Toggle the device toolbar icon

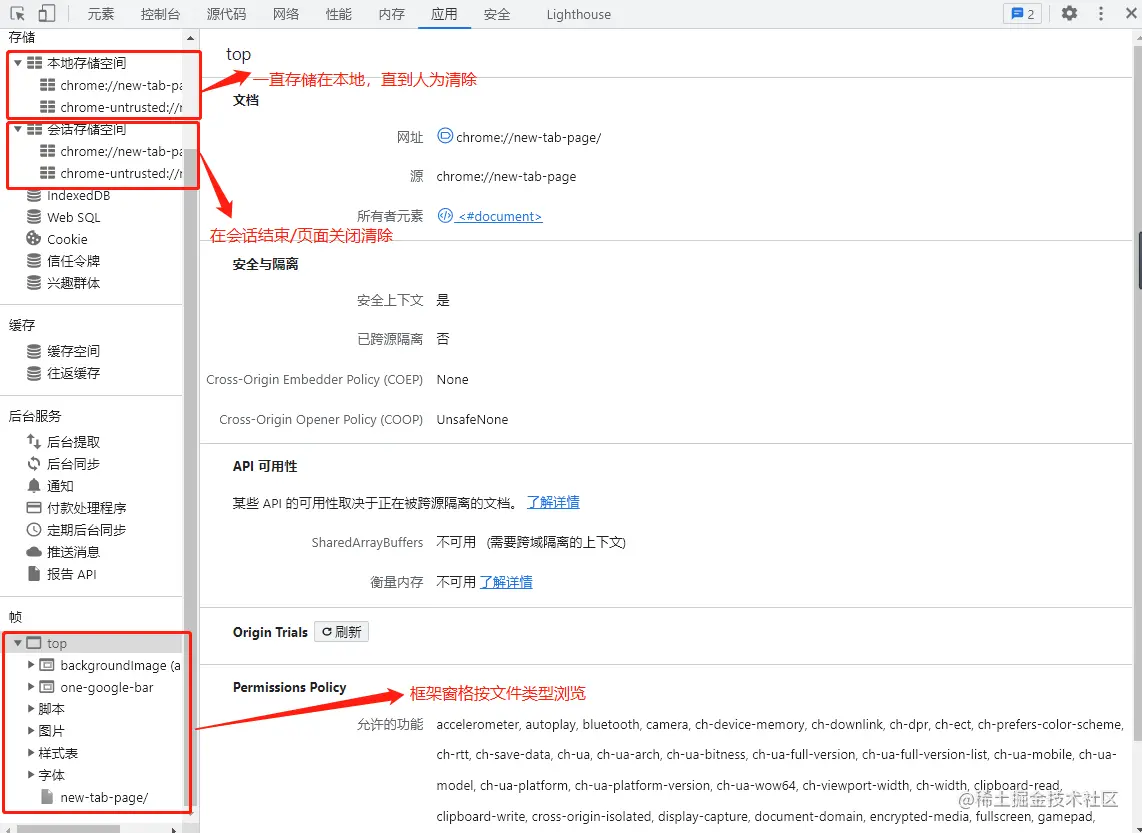pos(47,13)
